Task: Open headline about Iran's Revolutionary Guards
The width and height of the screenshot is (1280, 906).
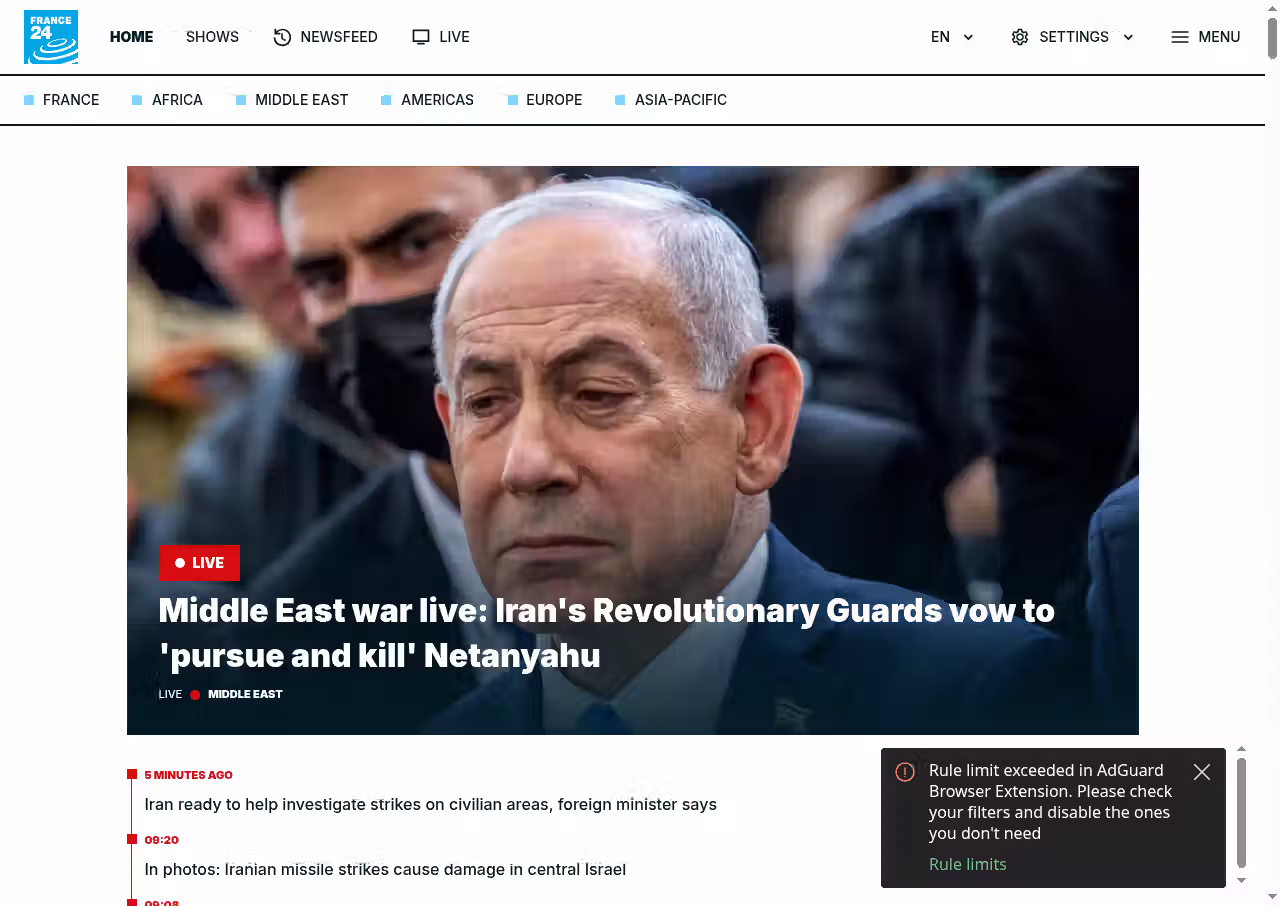Action: coord(606,633)
